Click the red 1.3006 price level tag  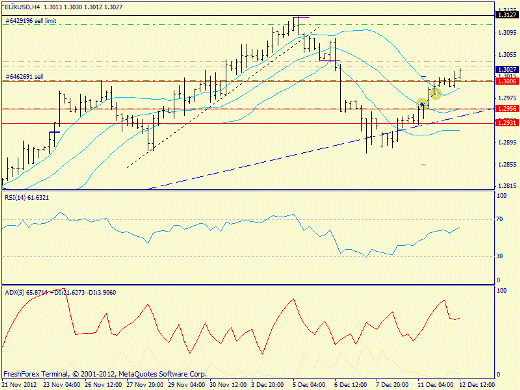pos(507,81)
